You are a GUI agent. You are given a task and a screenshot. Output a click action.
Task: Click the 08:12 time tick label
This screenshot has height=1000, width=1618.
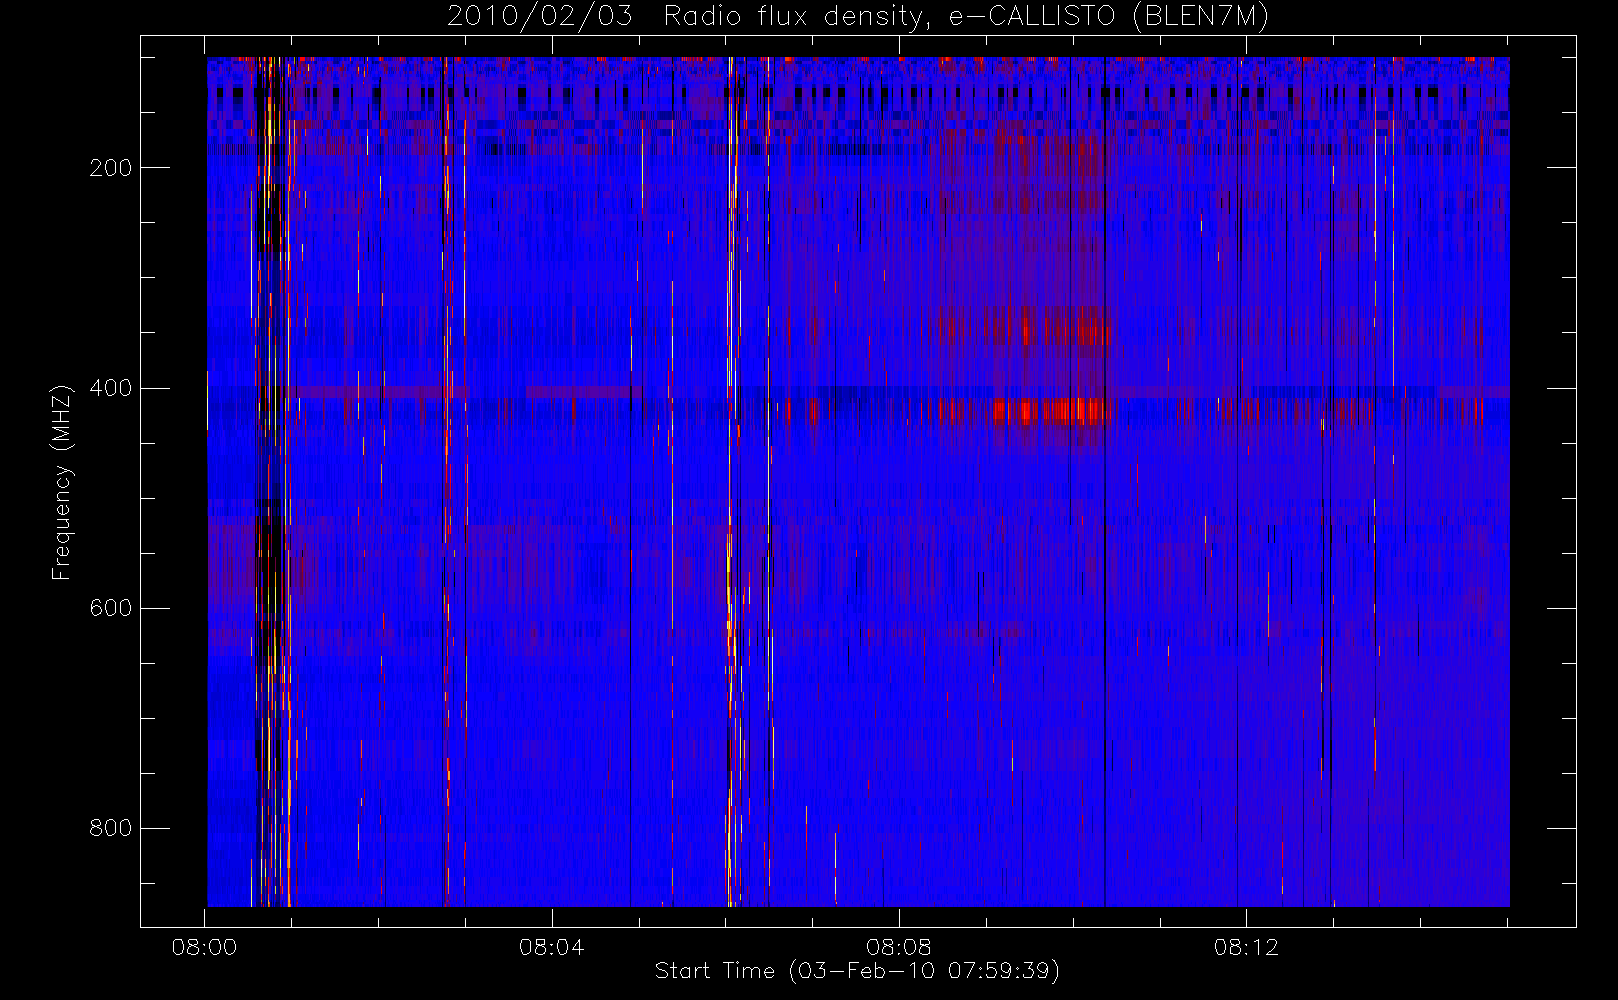tap(1246, 947)
